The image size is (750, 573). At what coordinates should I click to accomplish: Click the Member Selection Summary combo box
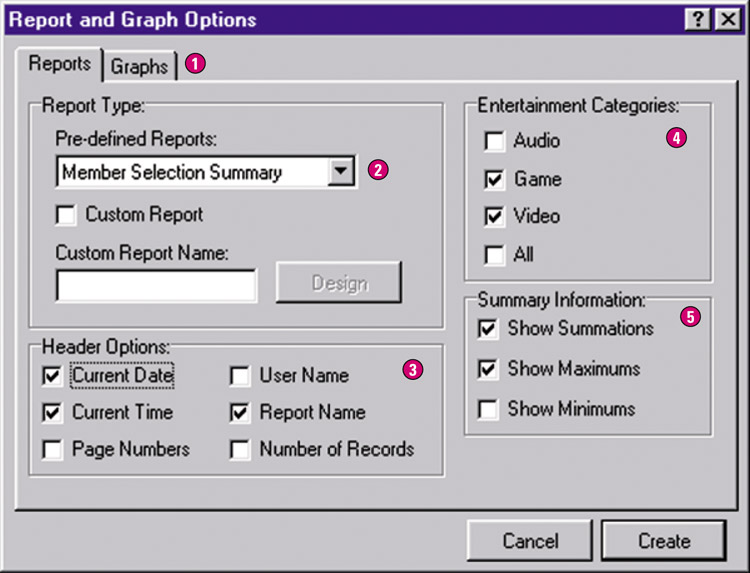[192, 172]
